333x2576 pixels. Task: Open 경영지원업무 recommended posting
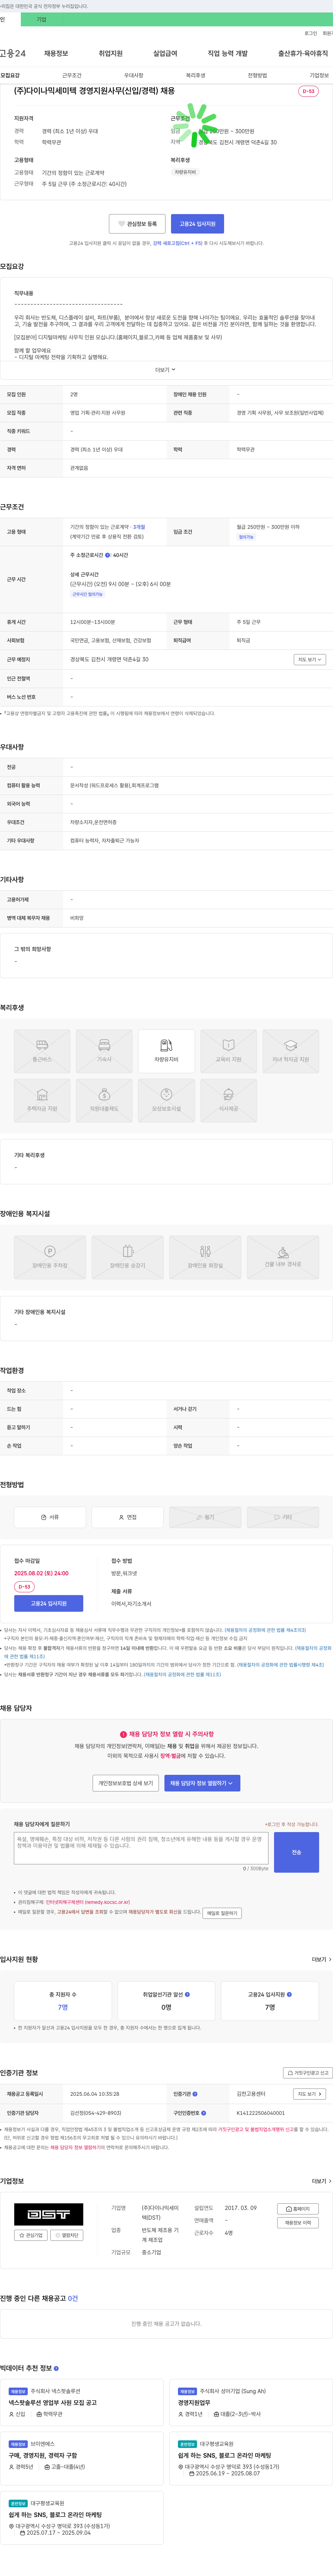(x=194, y=2402)
